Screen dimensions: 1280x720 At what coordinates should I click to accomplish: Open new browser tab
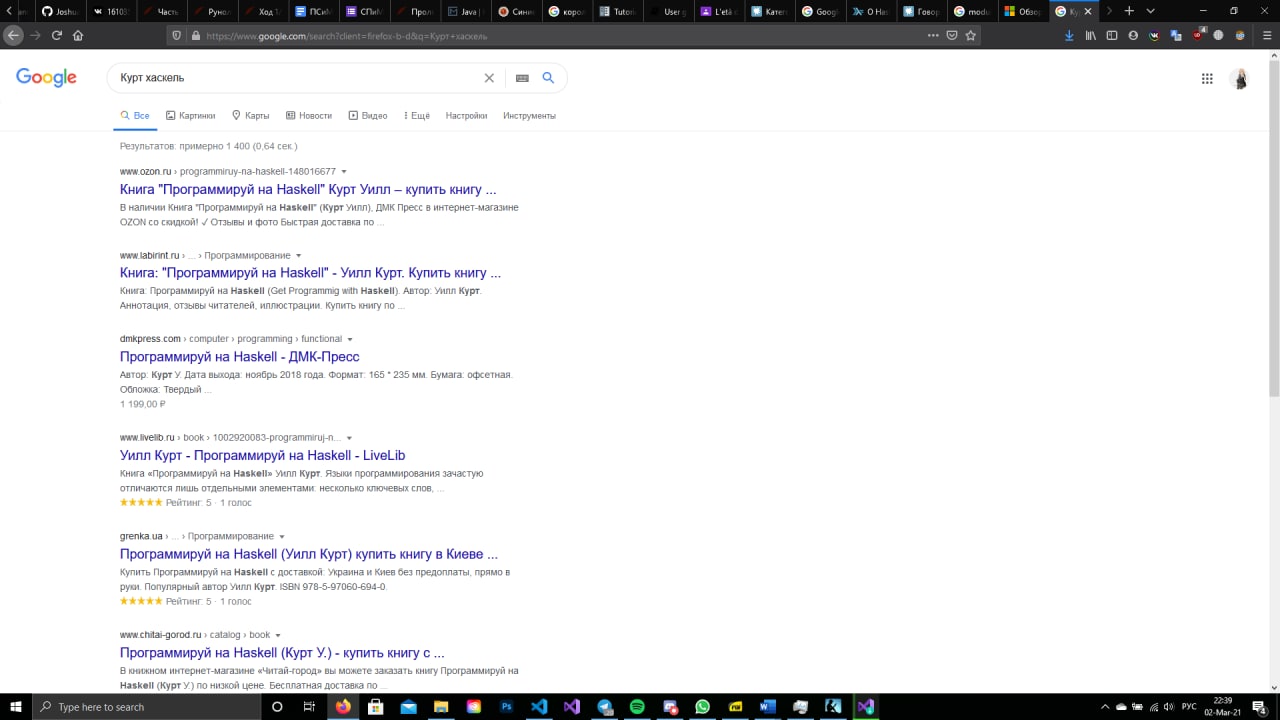click(1129, 11)
